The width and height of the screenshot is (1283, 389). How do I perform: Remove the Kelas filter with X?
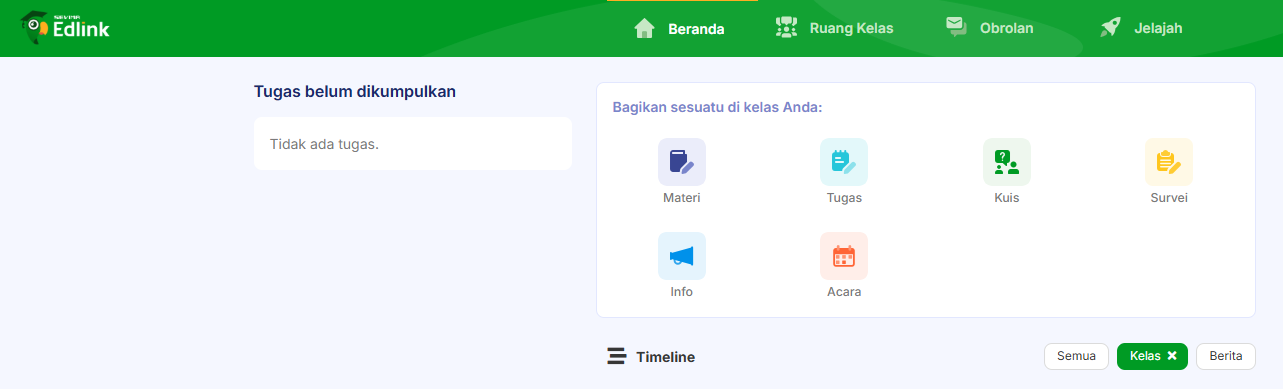coord(1171,356)
